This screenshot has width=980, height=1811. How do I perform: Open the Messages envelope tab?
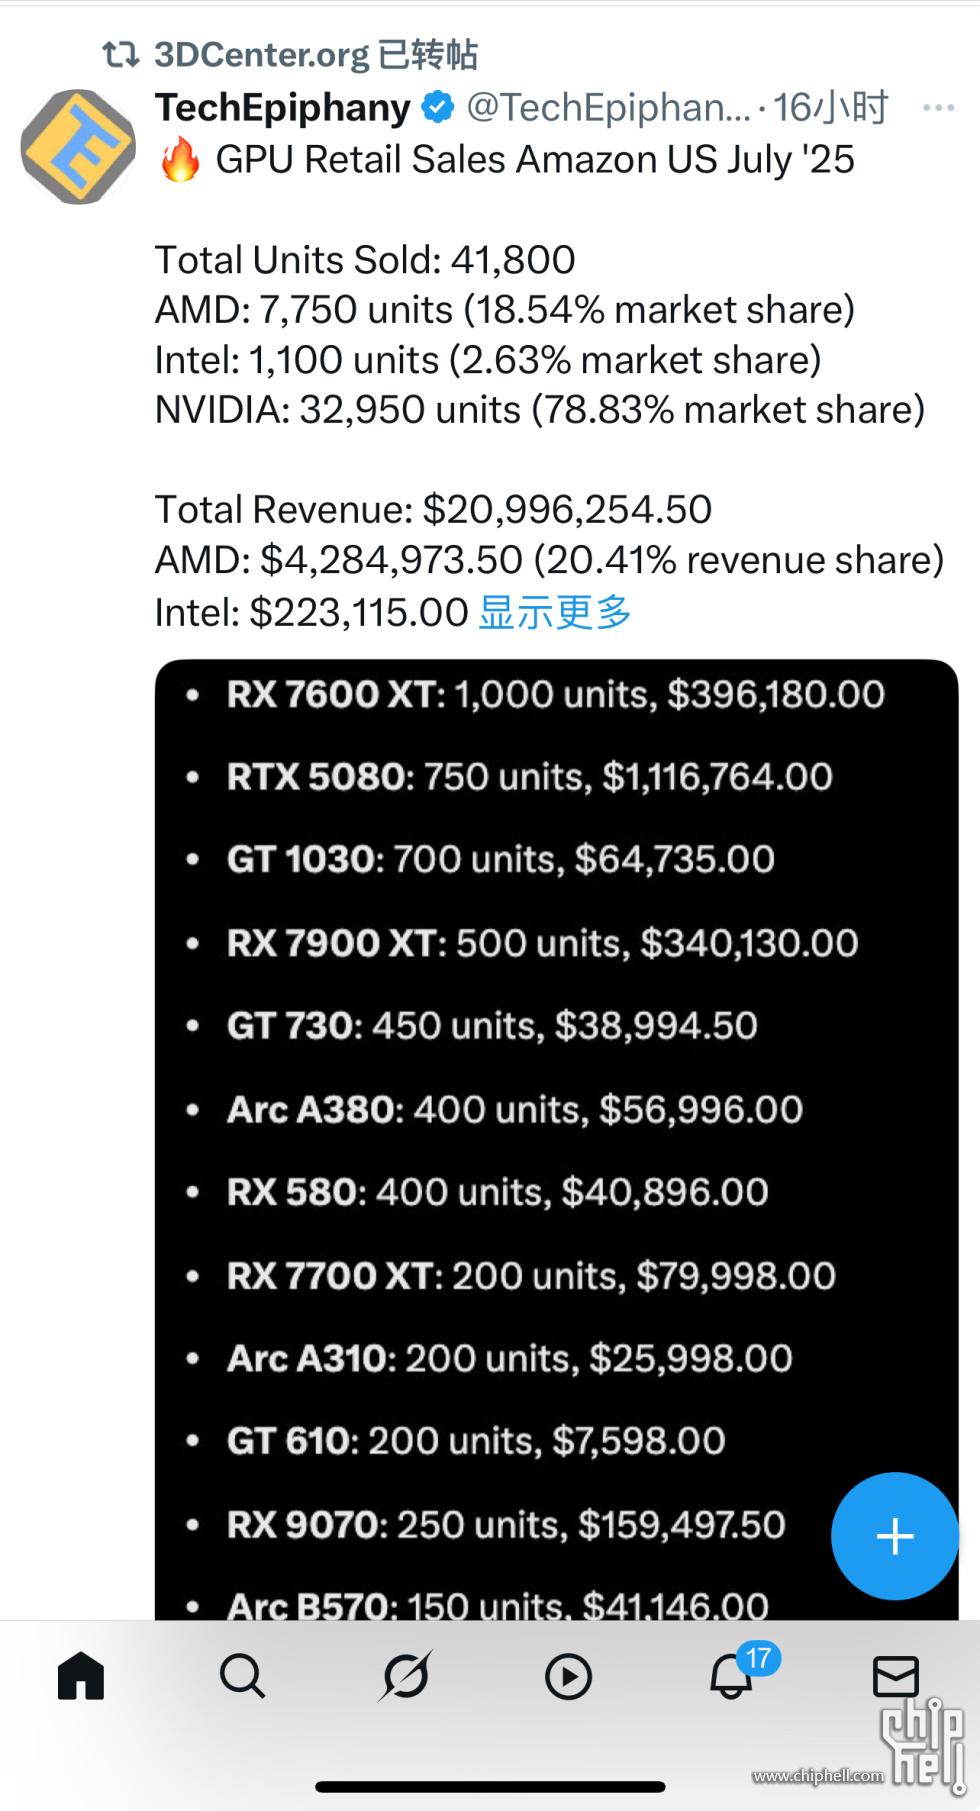pos(895,1677)
